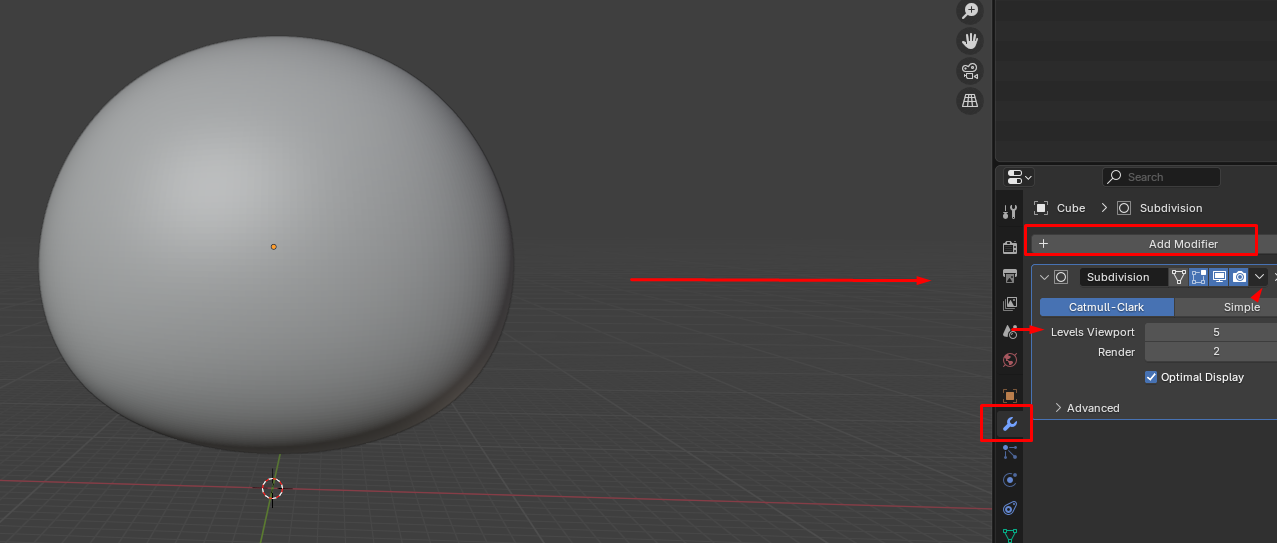
Task: Open the Modifiers wrench tab
Action: coord(1010,424)
